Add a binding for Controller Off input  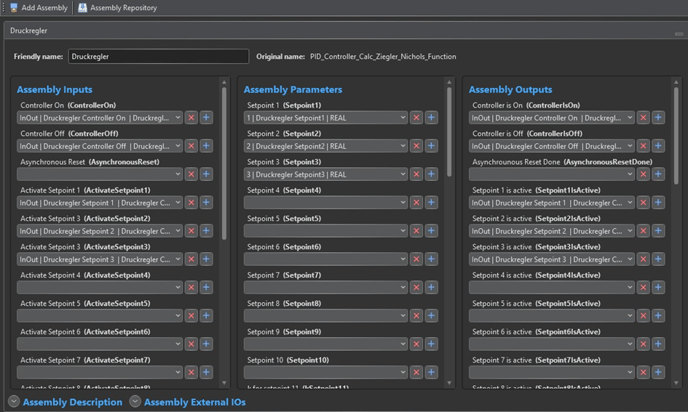(206, 146)
